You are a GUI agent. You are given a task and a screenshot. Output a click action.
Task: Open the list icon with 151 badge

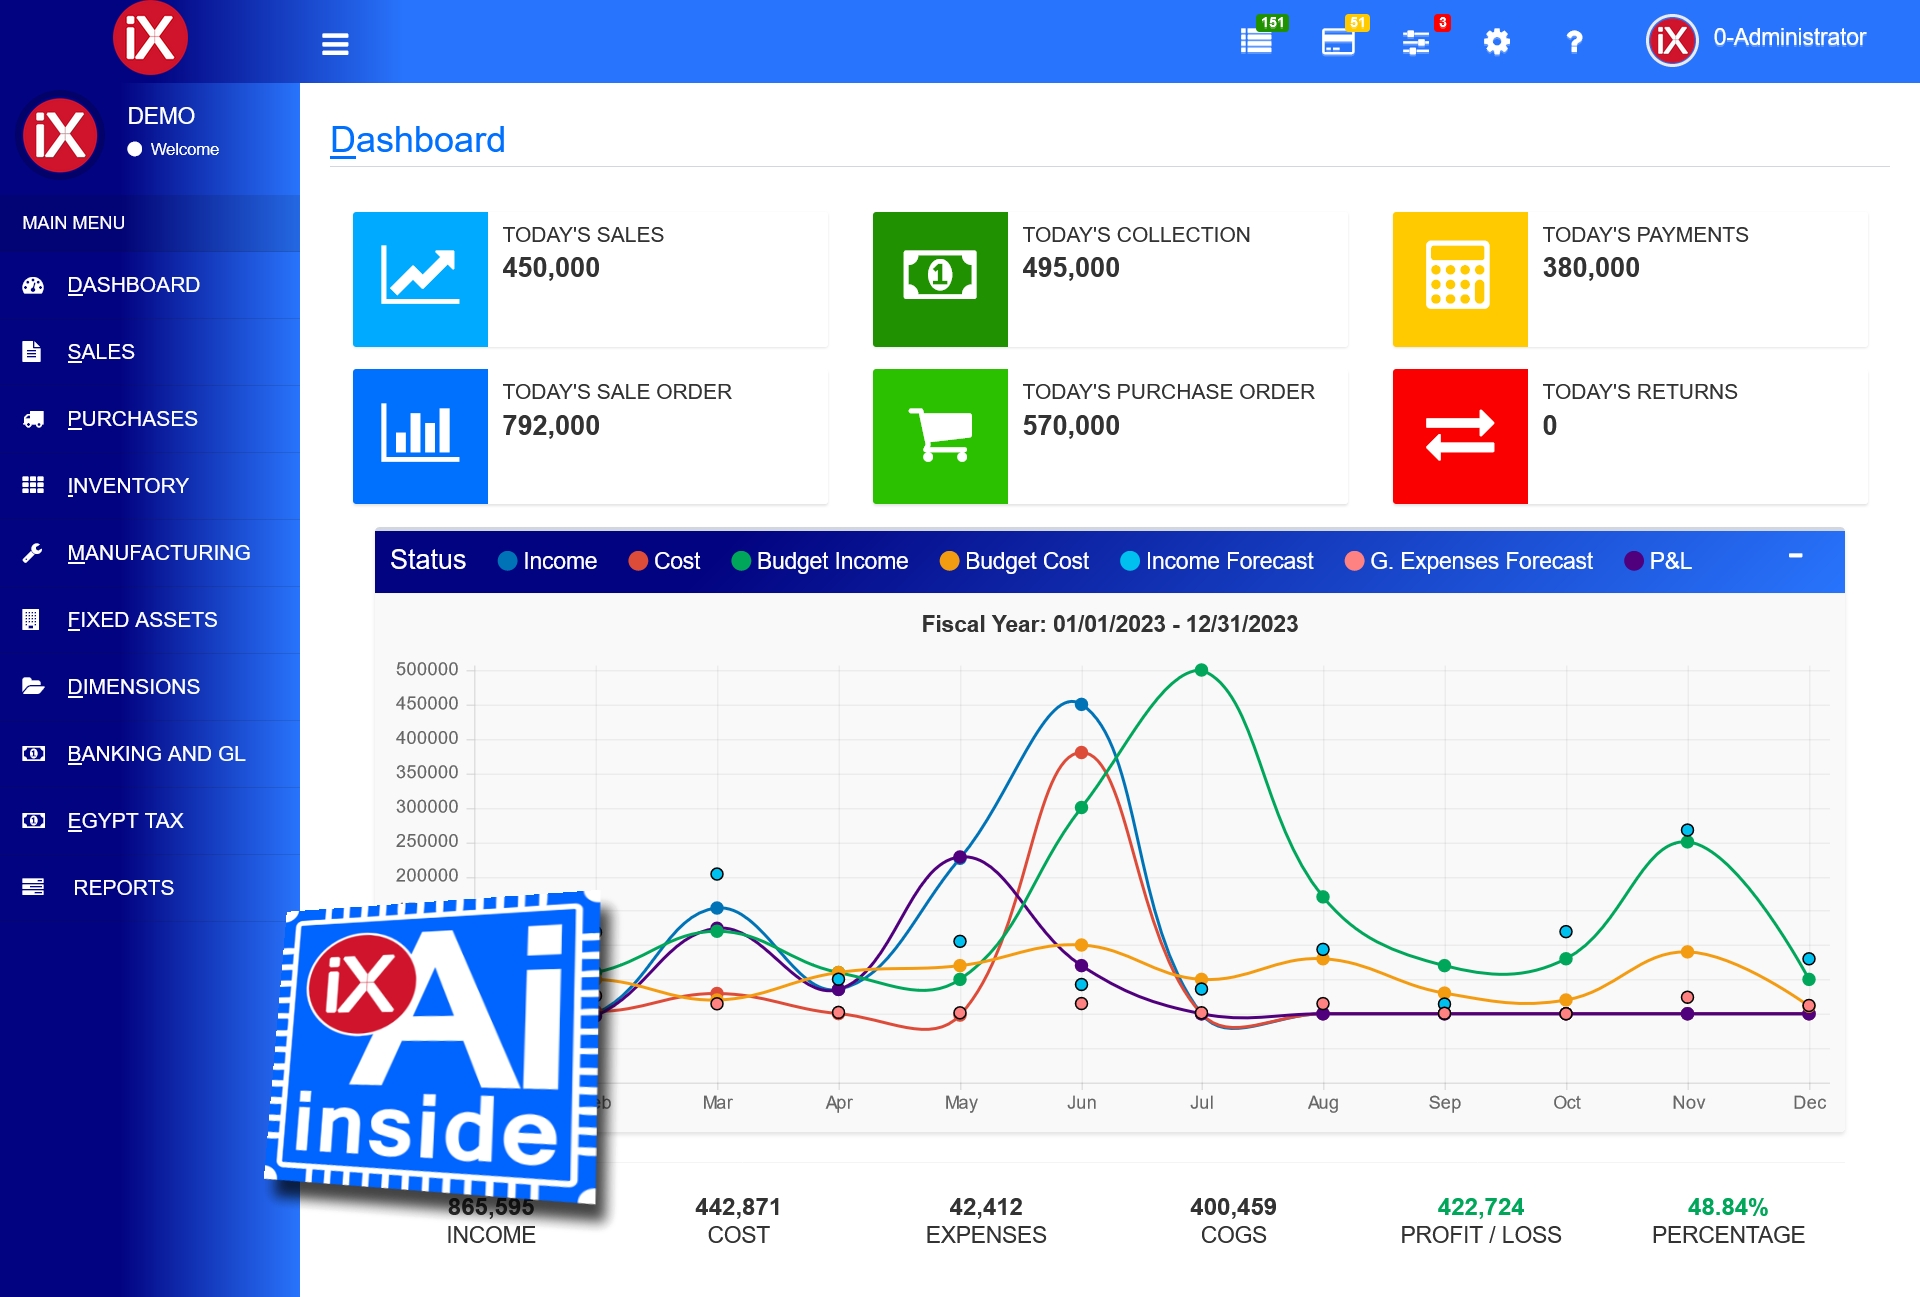[x=1257, y=41]
